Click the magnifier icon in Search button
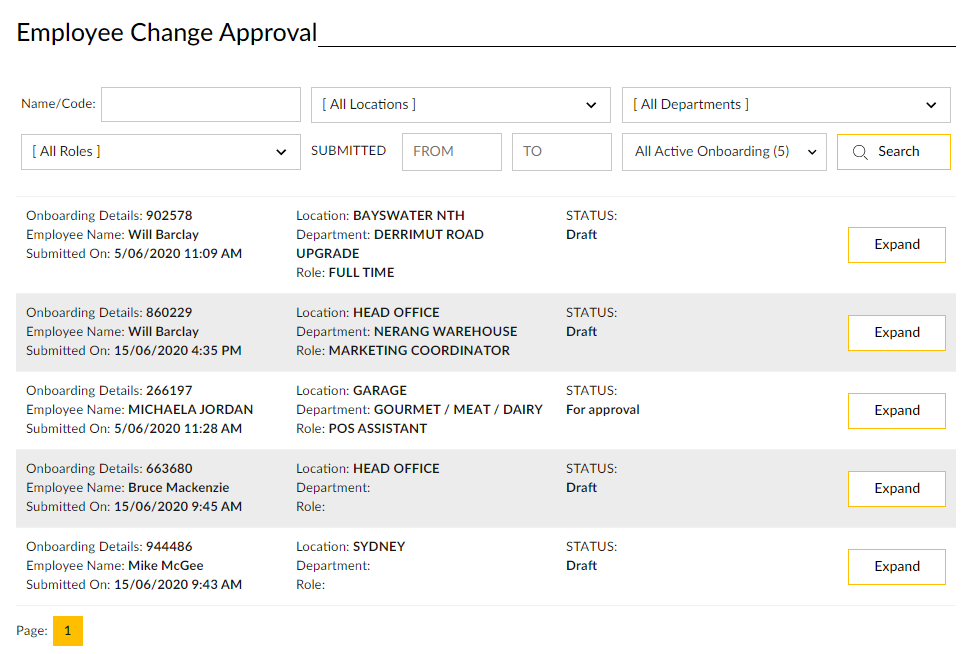Viewport: 973px width, 654px height. pos(860,152)
